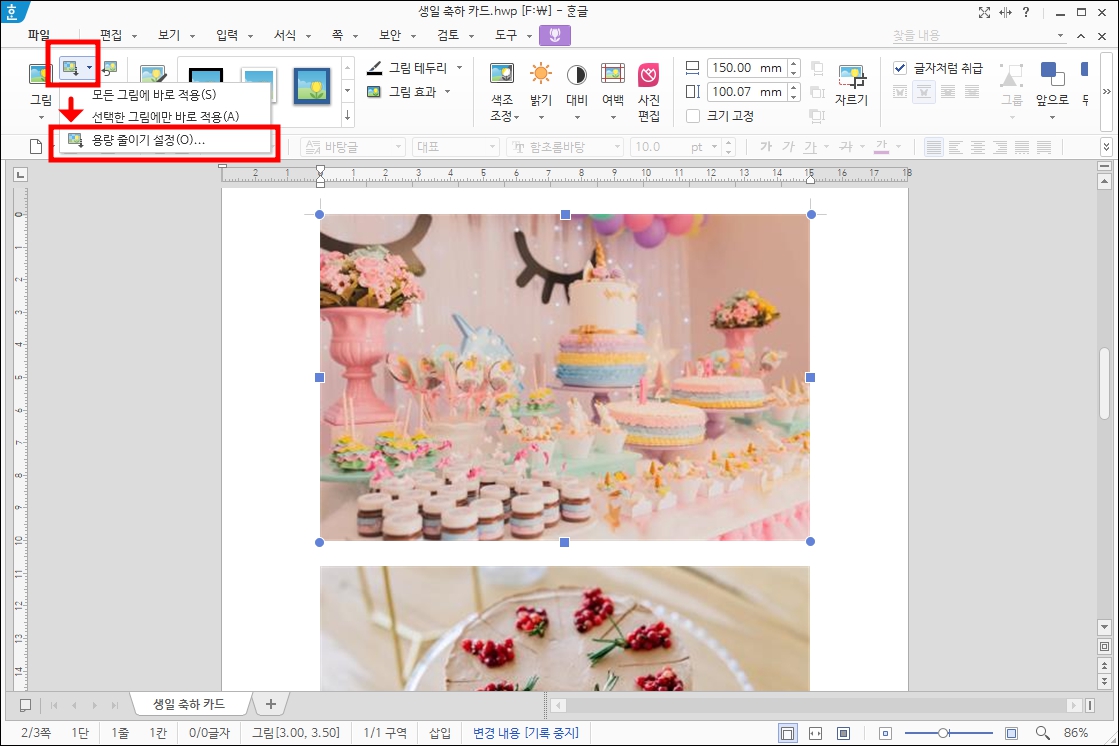Decrease picture height with stepper down arrow

(x=794, y=96)
